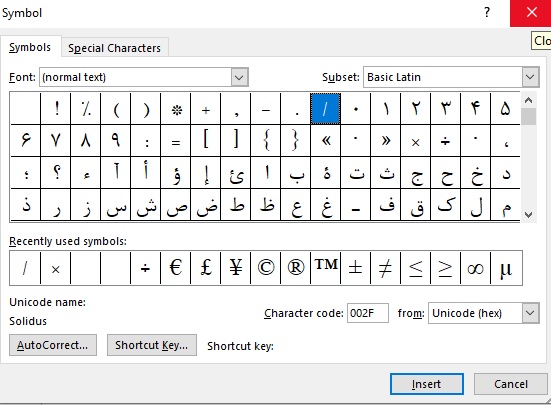Select the registered trademark ® recent symbol
This screenshot has width=551, height=405.
(x=295, y=268)
